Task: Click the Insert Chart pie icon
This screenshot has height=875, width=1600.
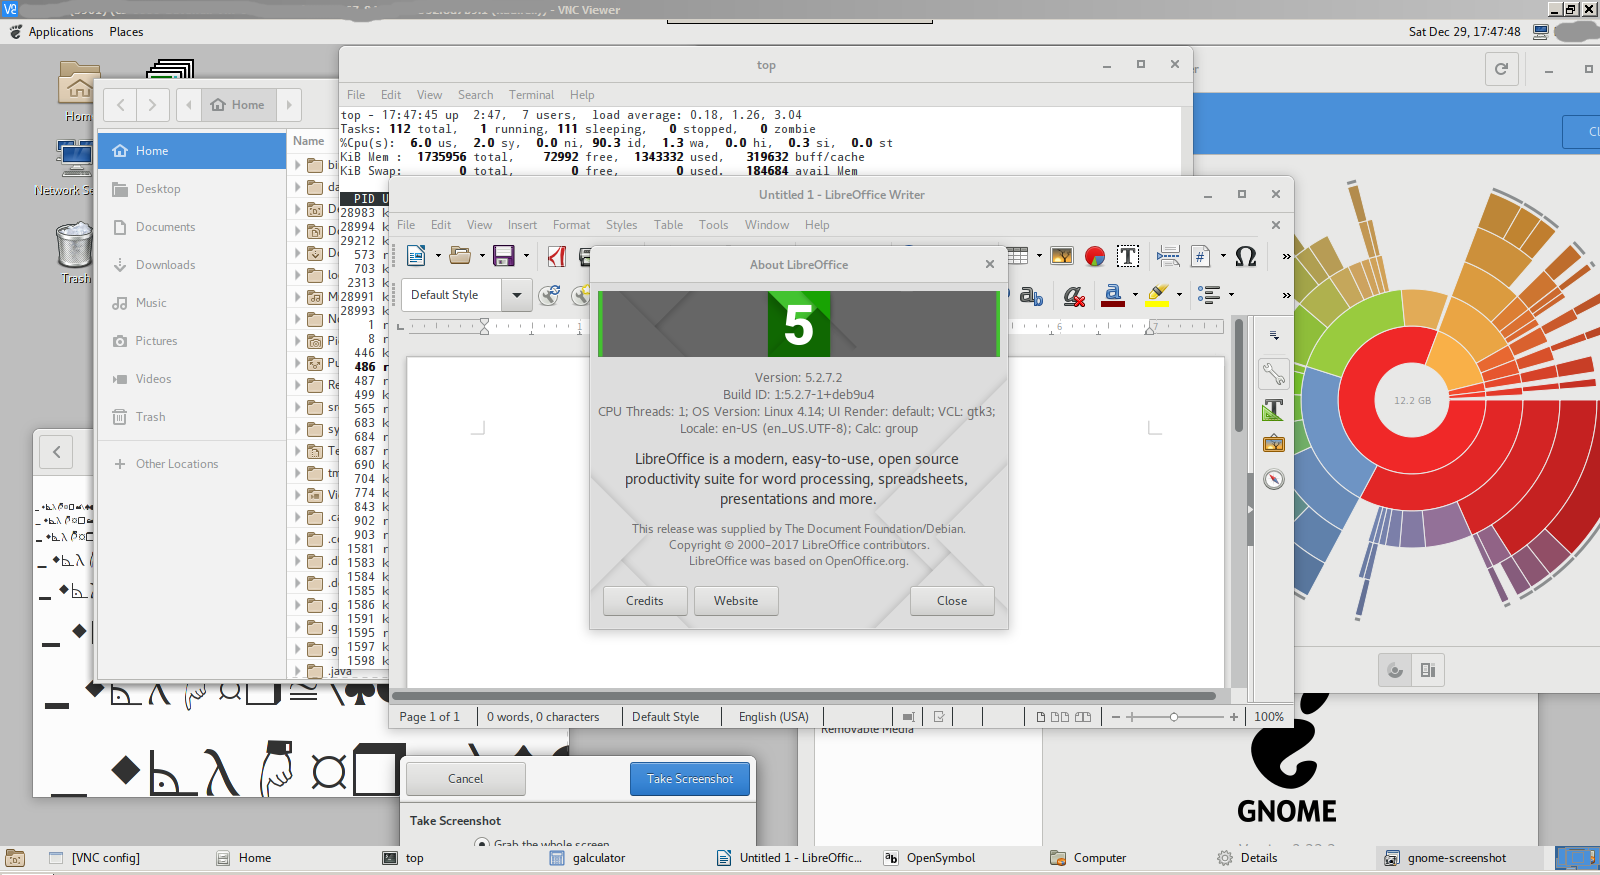Action: (1095, 256)
